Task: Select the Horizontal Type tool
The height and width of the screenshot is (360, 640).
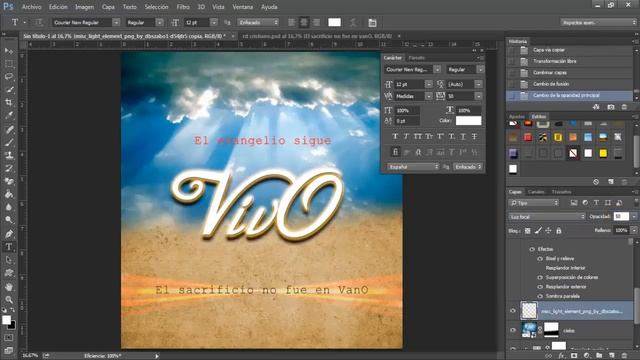Action: click(9, 247)
